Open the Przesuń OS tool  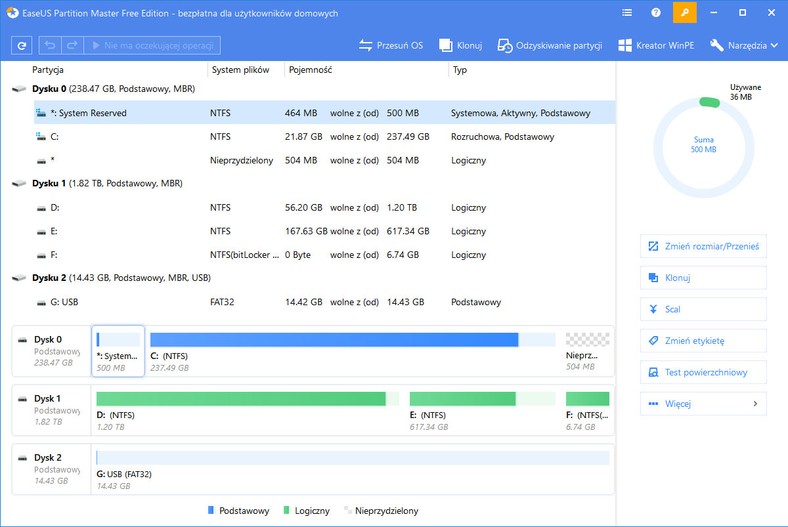coord(391,46)
